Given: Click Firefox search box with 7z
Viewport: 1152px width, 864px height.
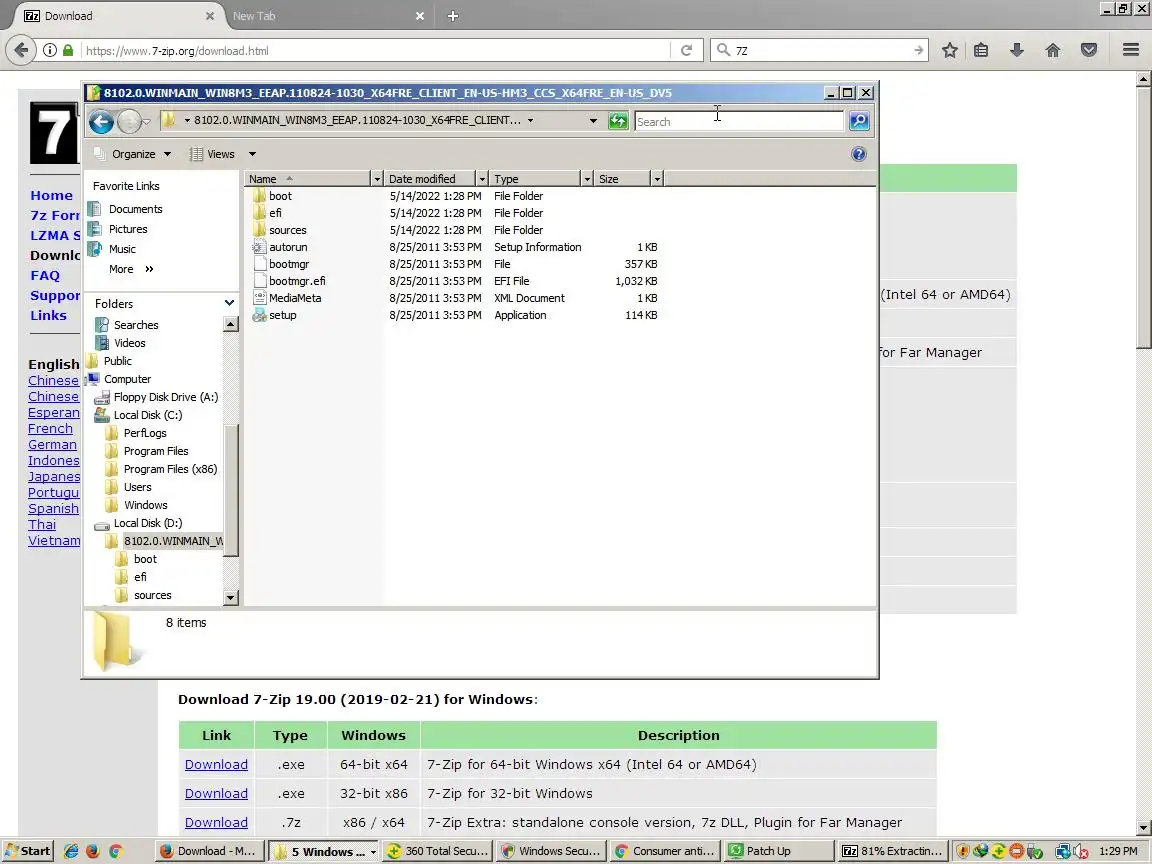Looking at the screenshot, I should pos(820,50).
